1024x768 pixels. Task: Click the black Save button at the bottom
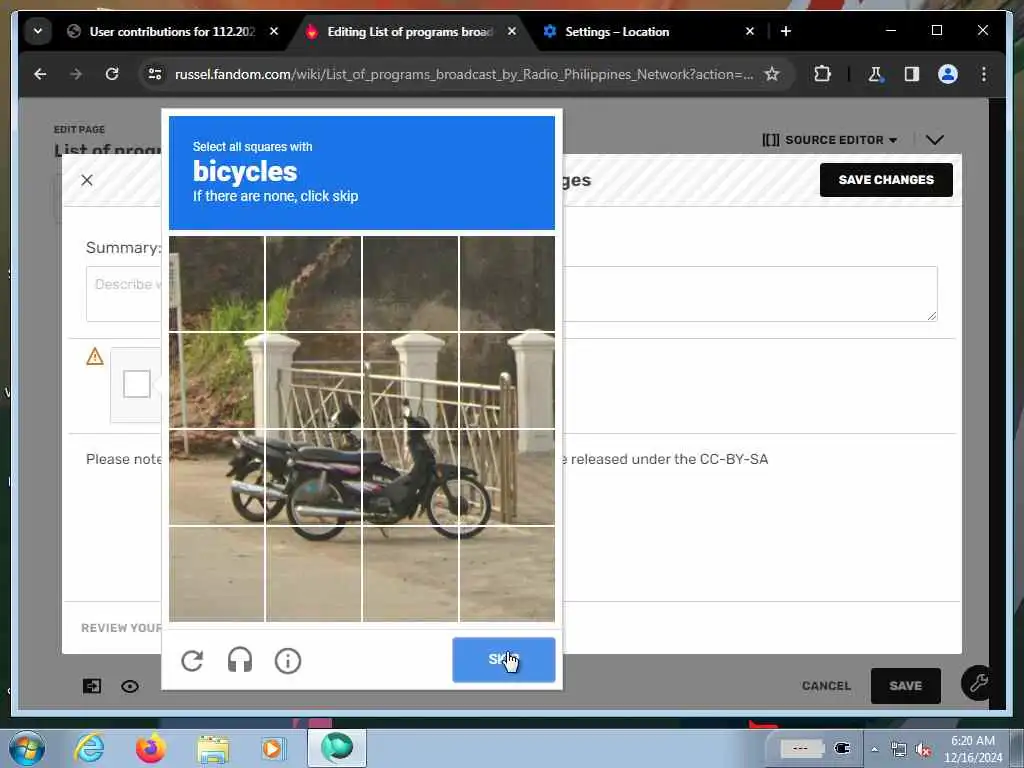point(905,686)
